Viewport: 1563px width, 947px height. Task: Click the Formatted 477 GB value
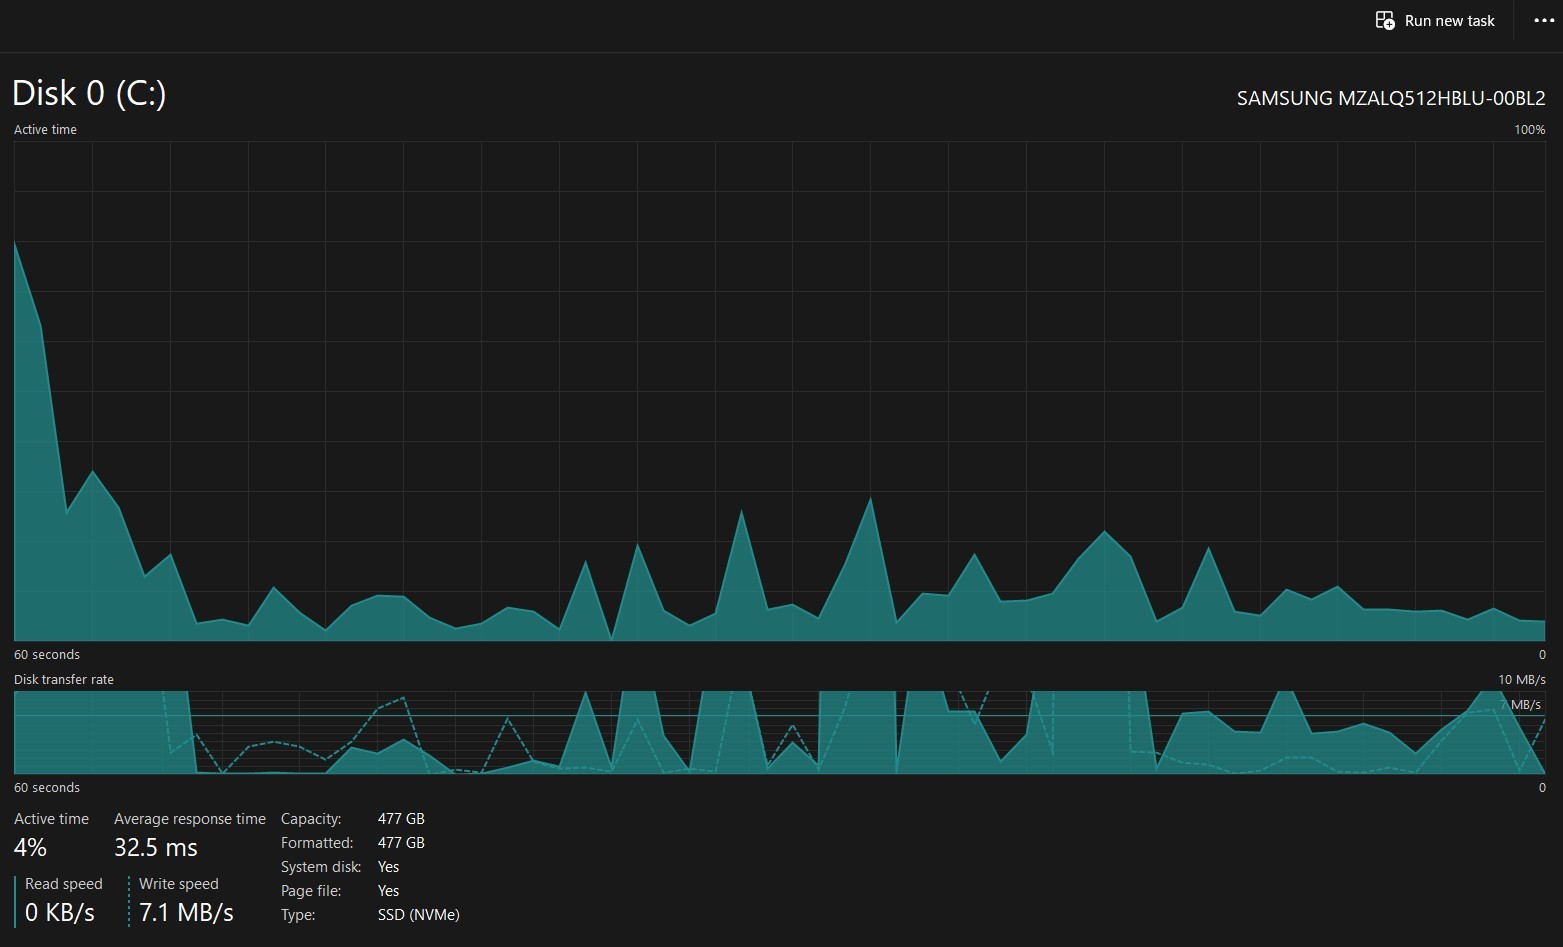click(x=401, y=843)
